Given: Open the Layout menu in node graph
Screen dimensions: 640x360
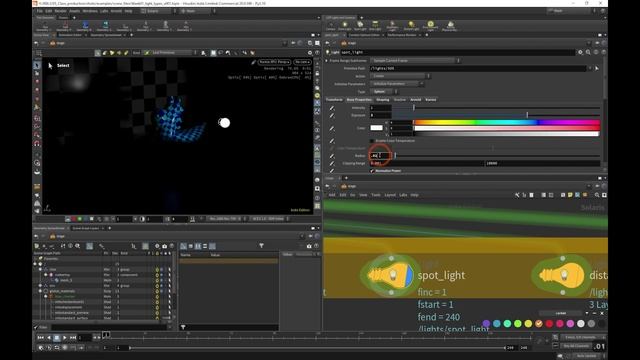Looking at the screenshot, I should 390,195.
